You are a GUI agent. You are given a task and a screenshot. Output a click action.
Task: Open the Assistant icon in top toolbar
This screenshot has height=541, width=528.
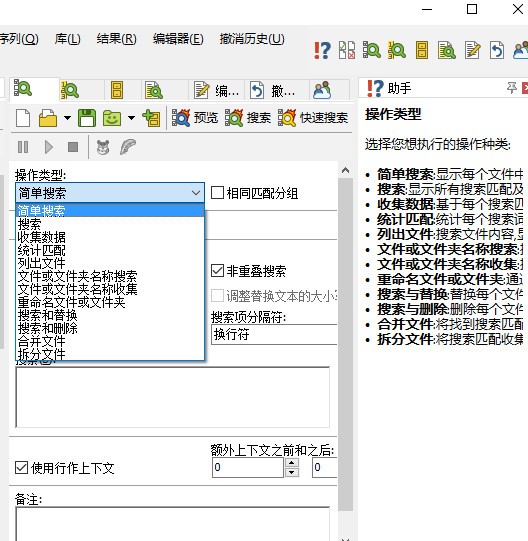[x=322, y=50]
